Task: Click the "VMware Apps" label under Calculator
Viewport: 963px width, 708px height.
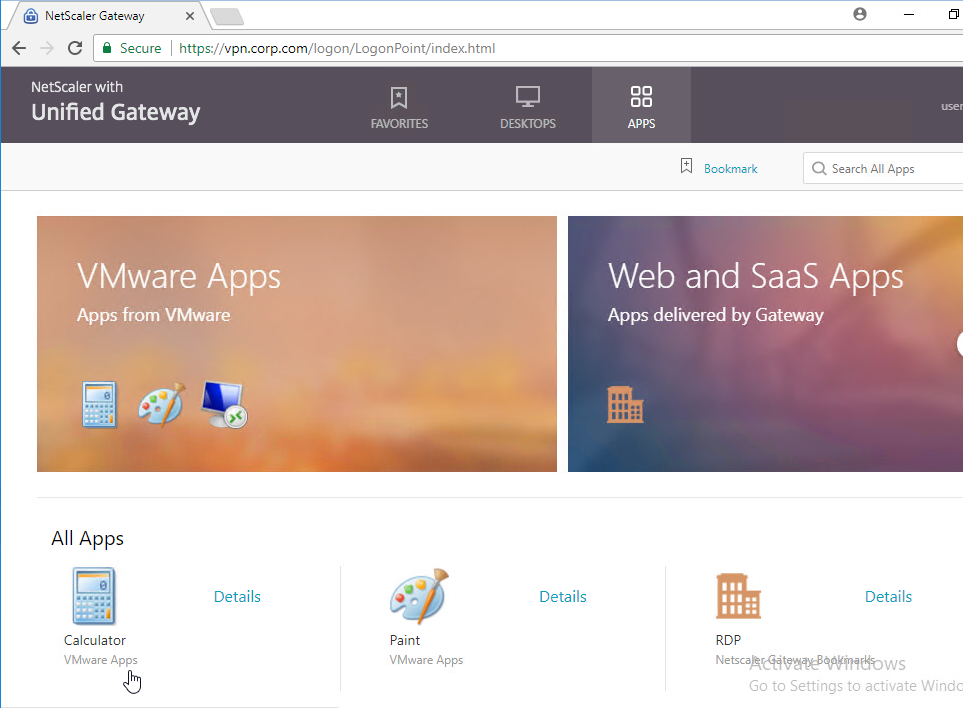Action: tap(101, 659)
